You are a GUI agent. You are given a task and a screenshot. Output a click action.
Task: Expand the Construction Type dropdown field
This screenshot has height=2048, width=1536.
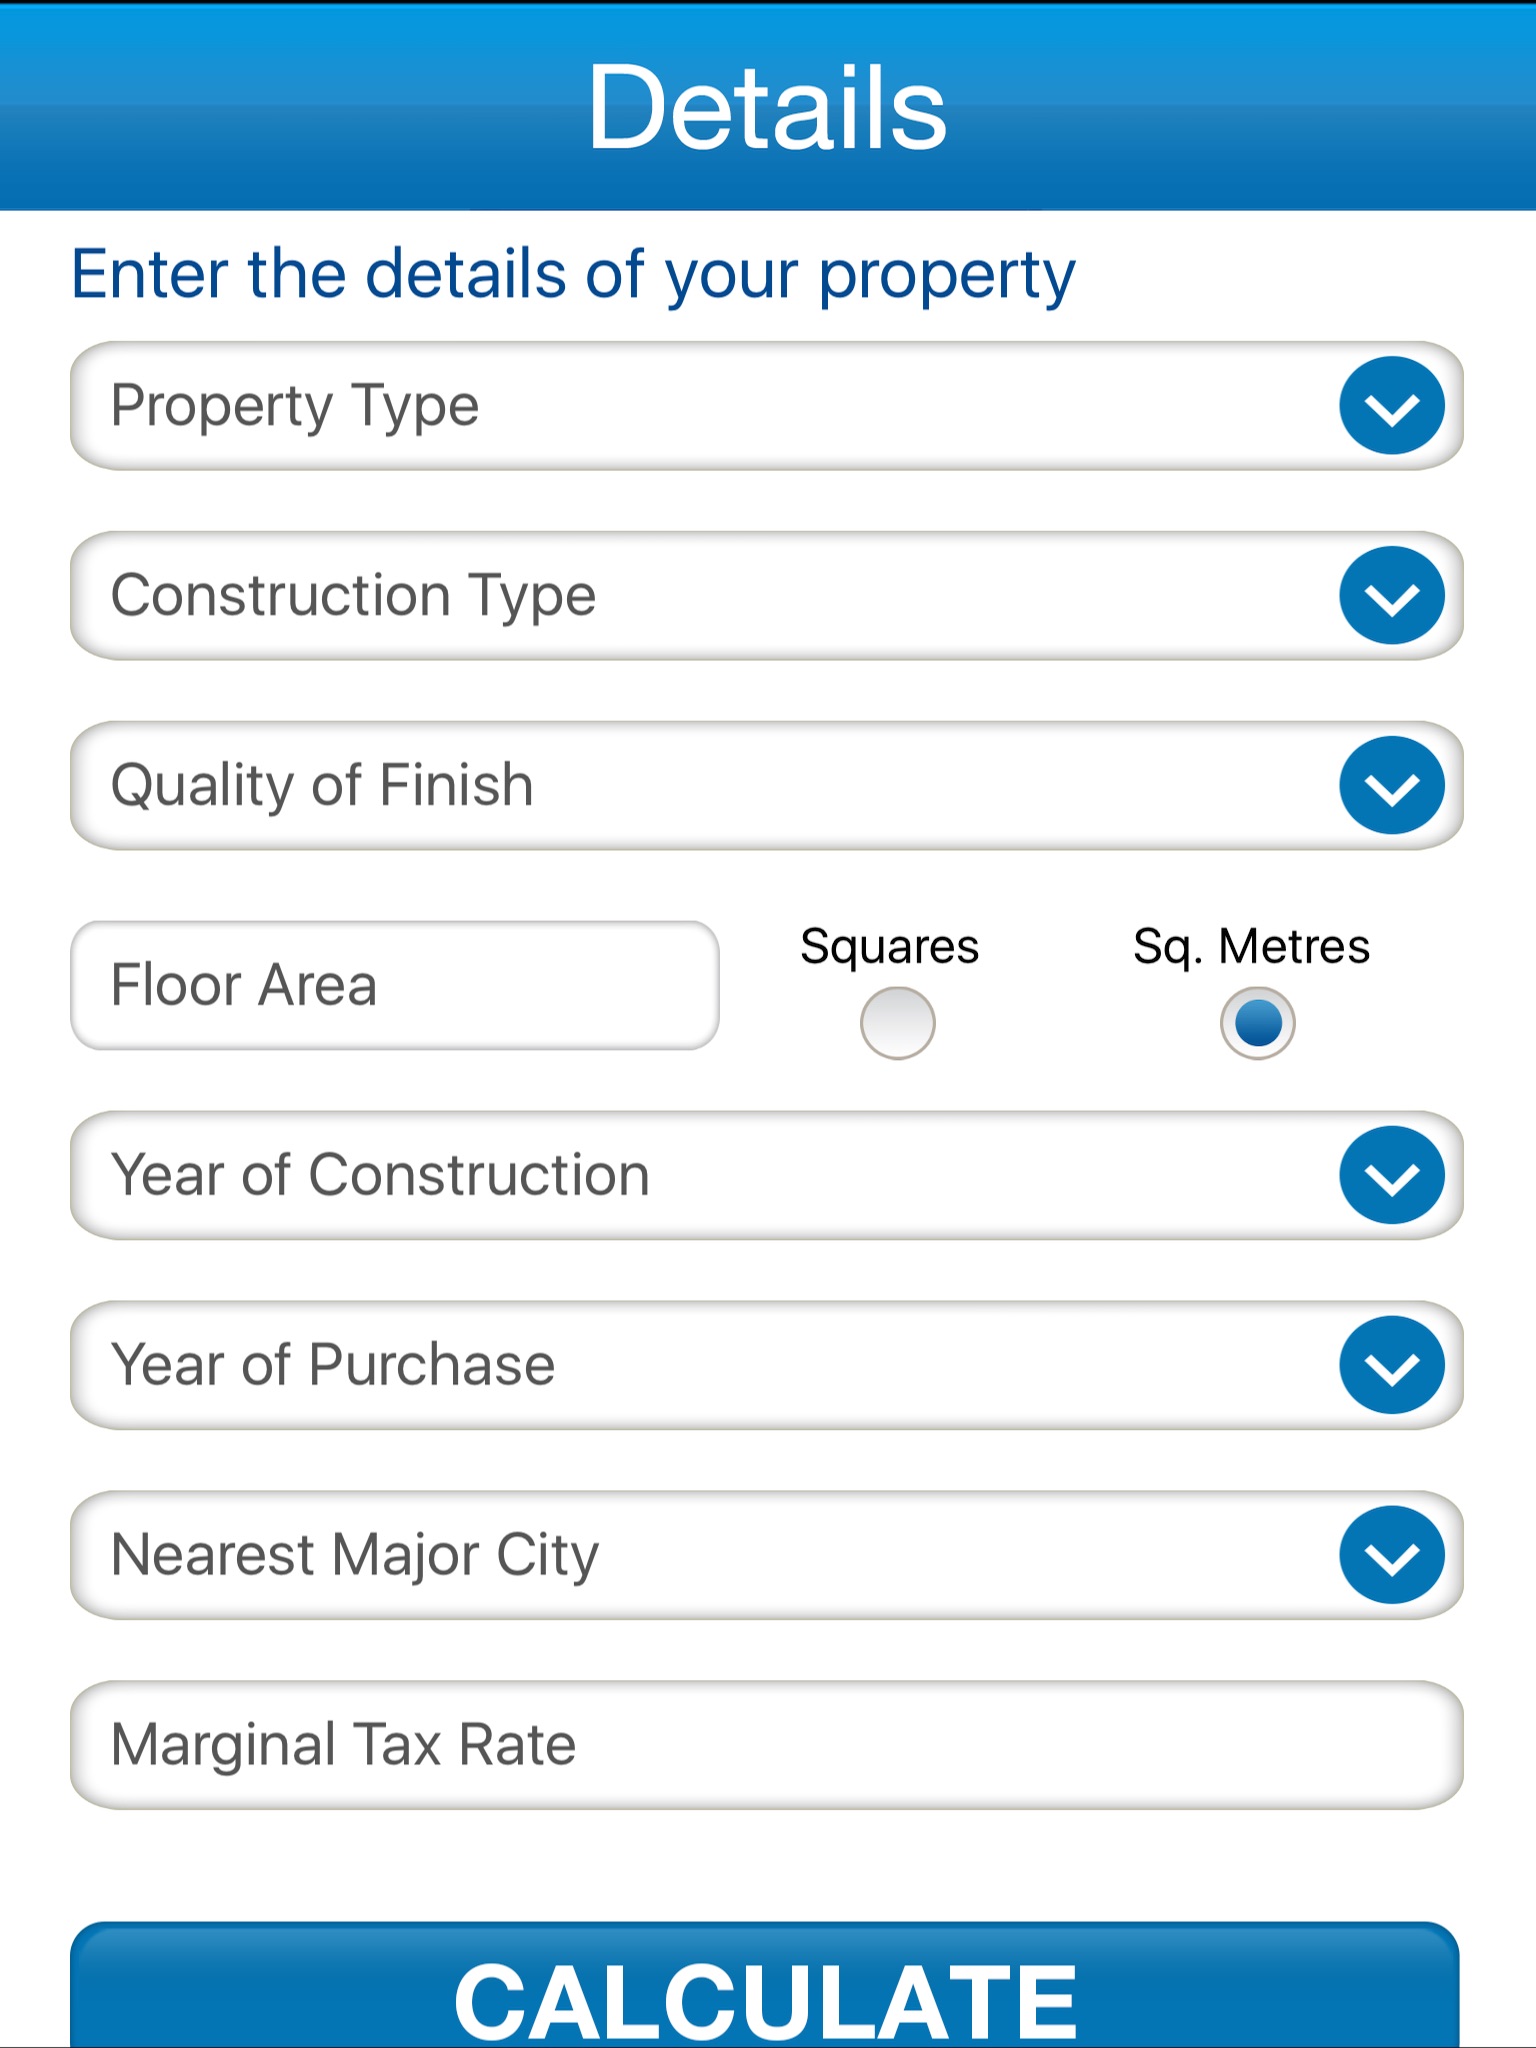coord(700,596)
